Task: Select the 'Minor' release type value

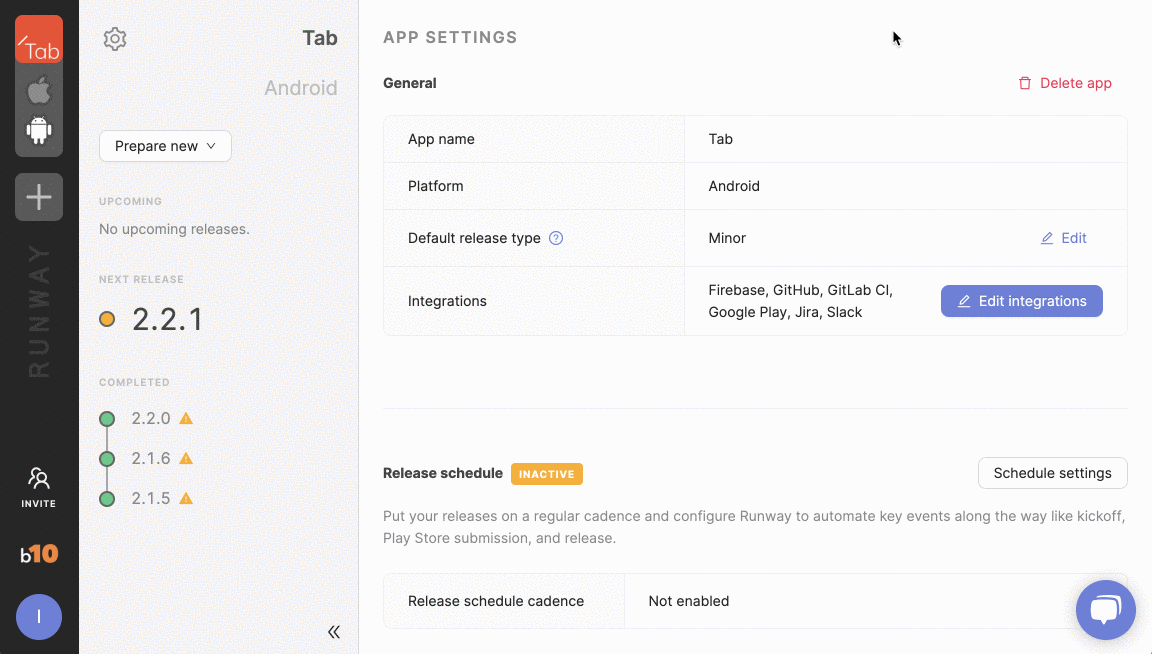Action: tap(727, 238)
